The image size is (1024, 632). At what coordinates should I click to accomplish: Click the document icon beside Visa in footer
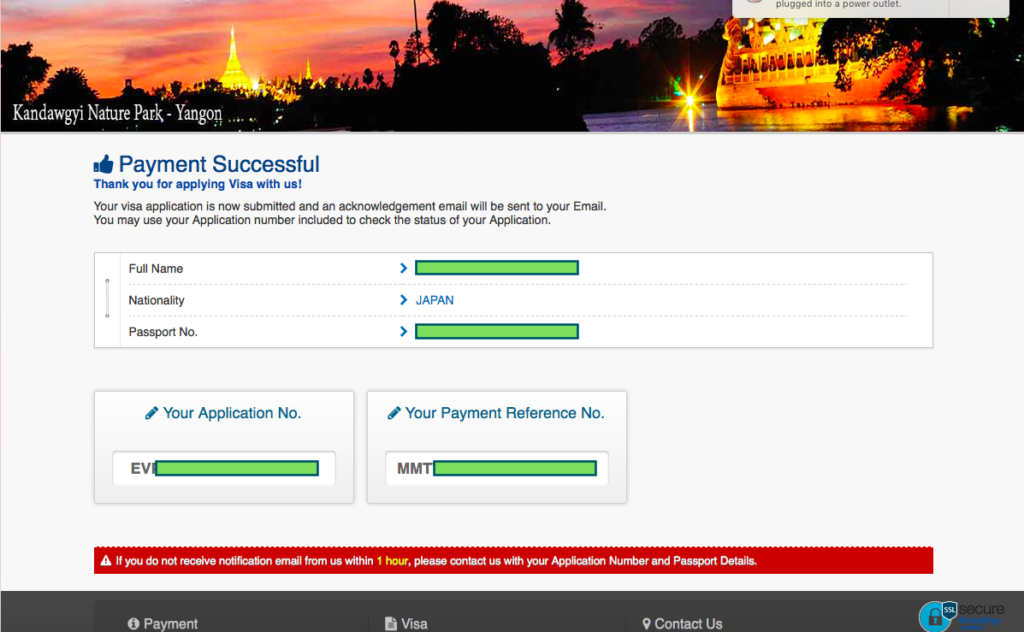391,623
